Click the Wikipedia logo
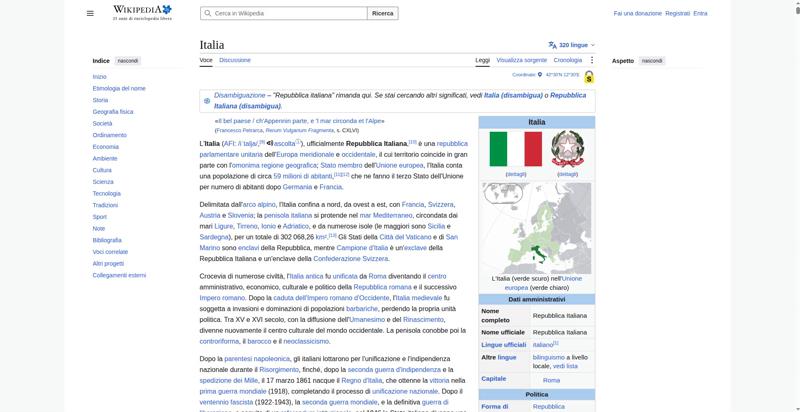800x412 pixels. [142, 13]
